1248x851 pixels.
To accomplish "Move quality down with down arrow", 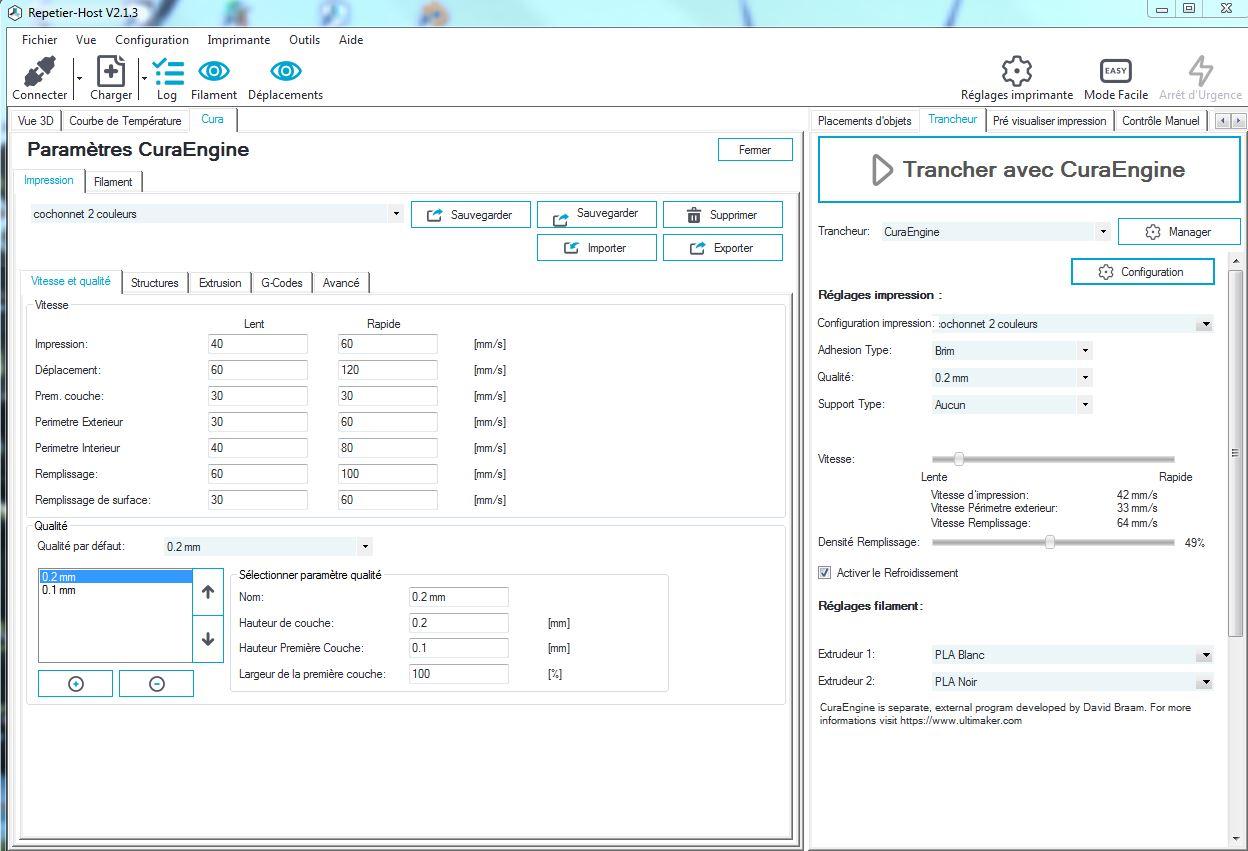I will 208,639.
